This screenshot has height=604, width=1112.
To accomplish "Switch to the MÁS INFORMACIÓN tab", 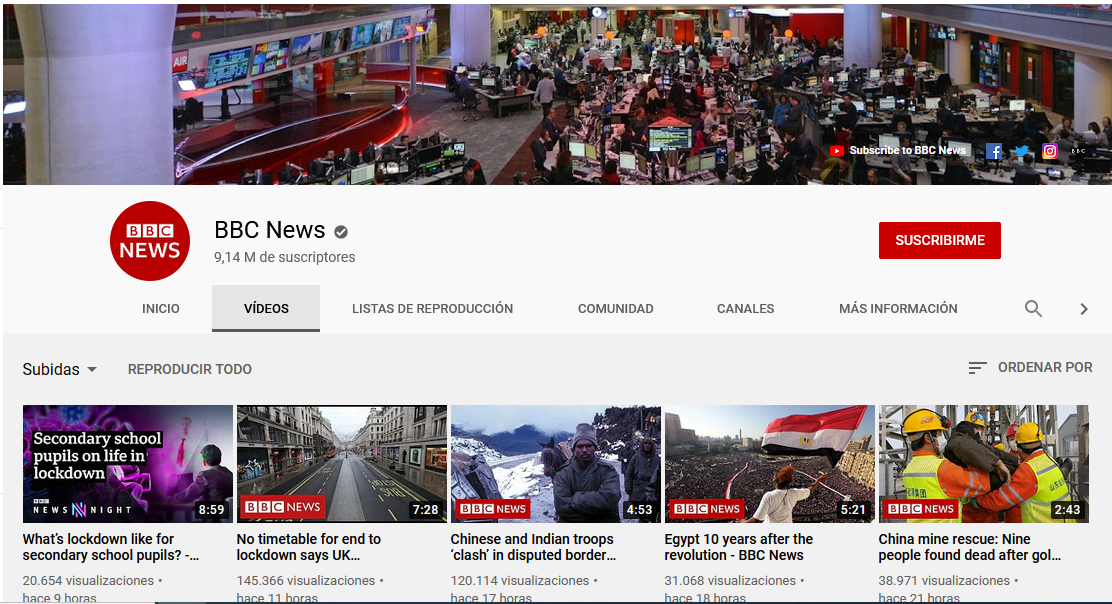I will pyautogui.click(x=898, y=308).
